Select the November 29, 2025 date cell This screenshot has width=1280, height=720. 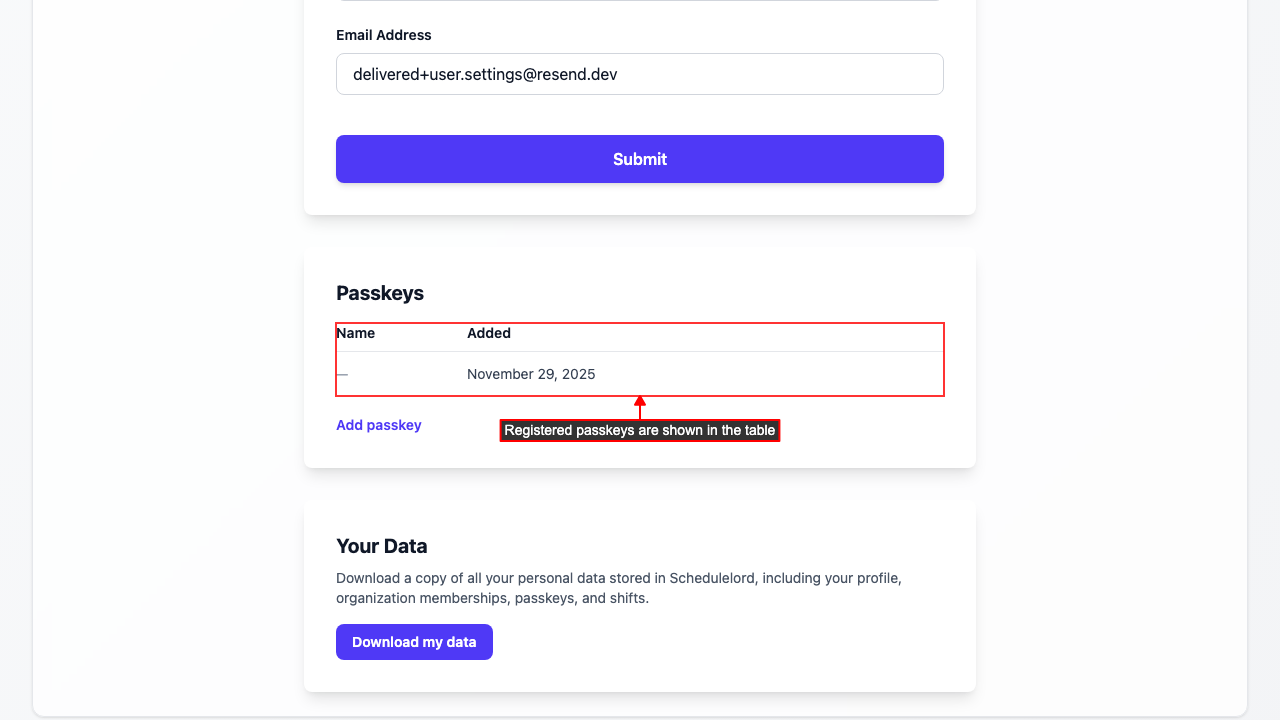[531, 374]
